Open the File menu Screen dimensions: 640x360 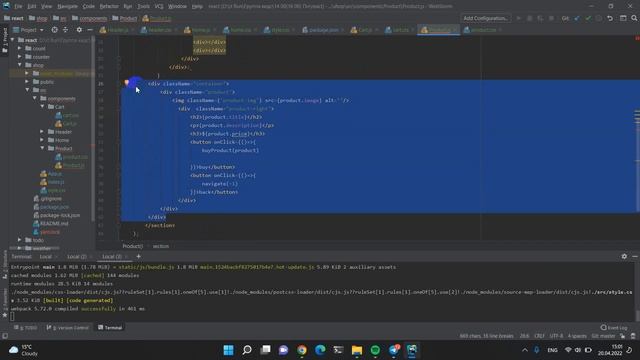coord(18,7)
